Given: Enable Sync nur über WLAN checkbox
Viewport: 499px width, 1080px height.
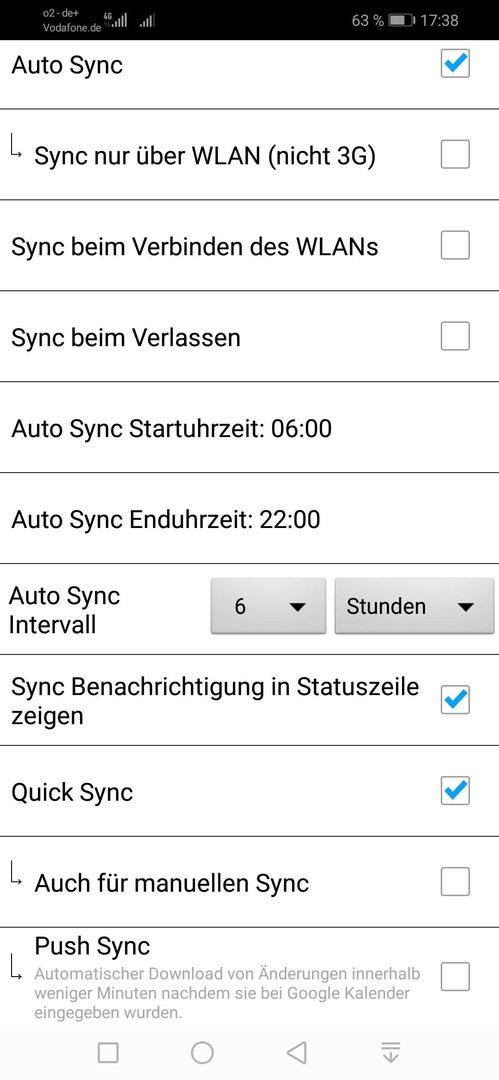Looking at the screenshot, I should click(455, 154).
